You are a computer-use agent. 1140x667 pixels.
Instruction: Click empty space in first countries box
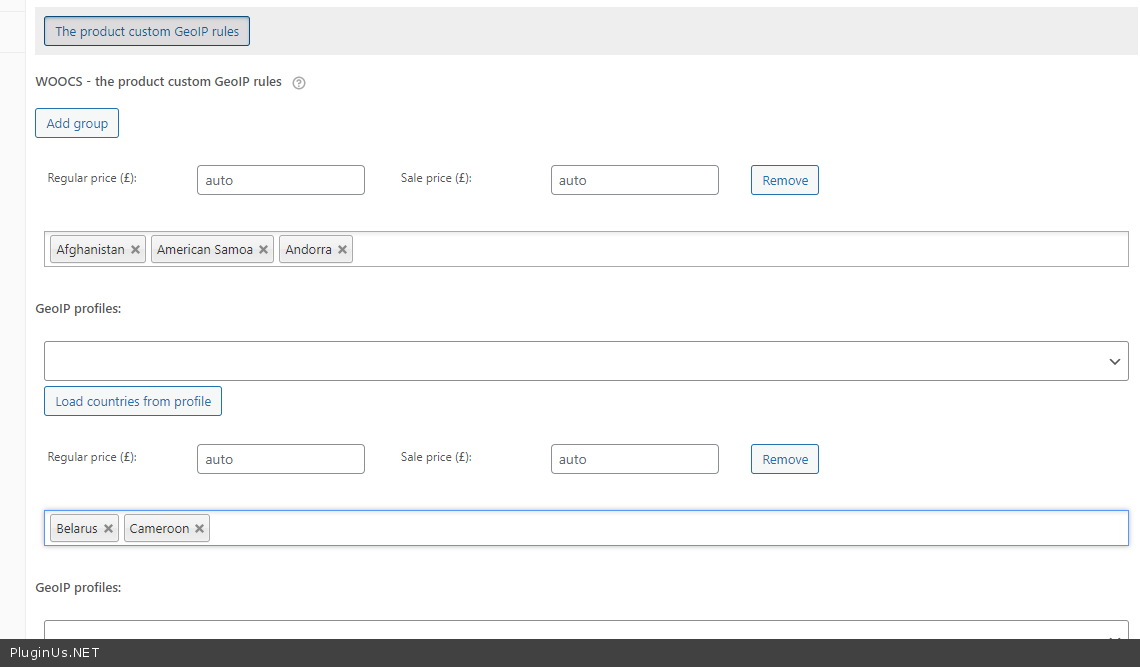click(x=740, y=250)
